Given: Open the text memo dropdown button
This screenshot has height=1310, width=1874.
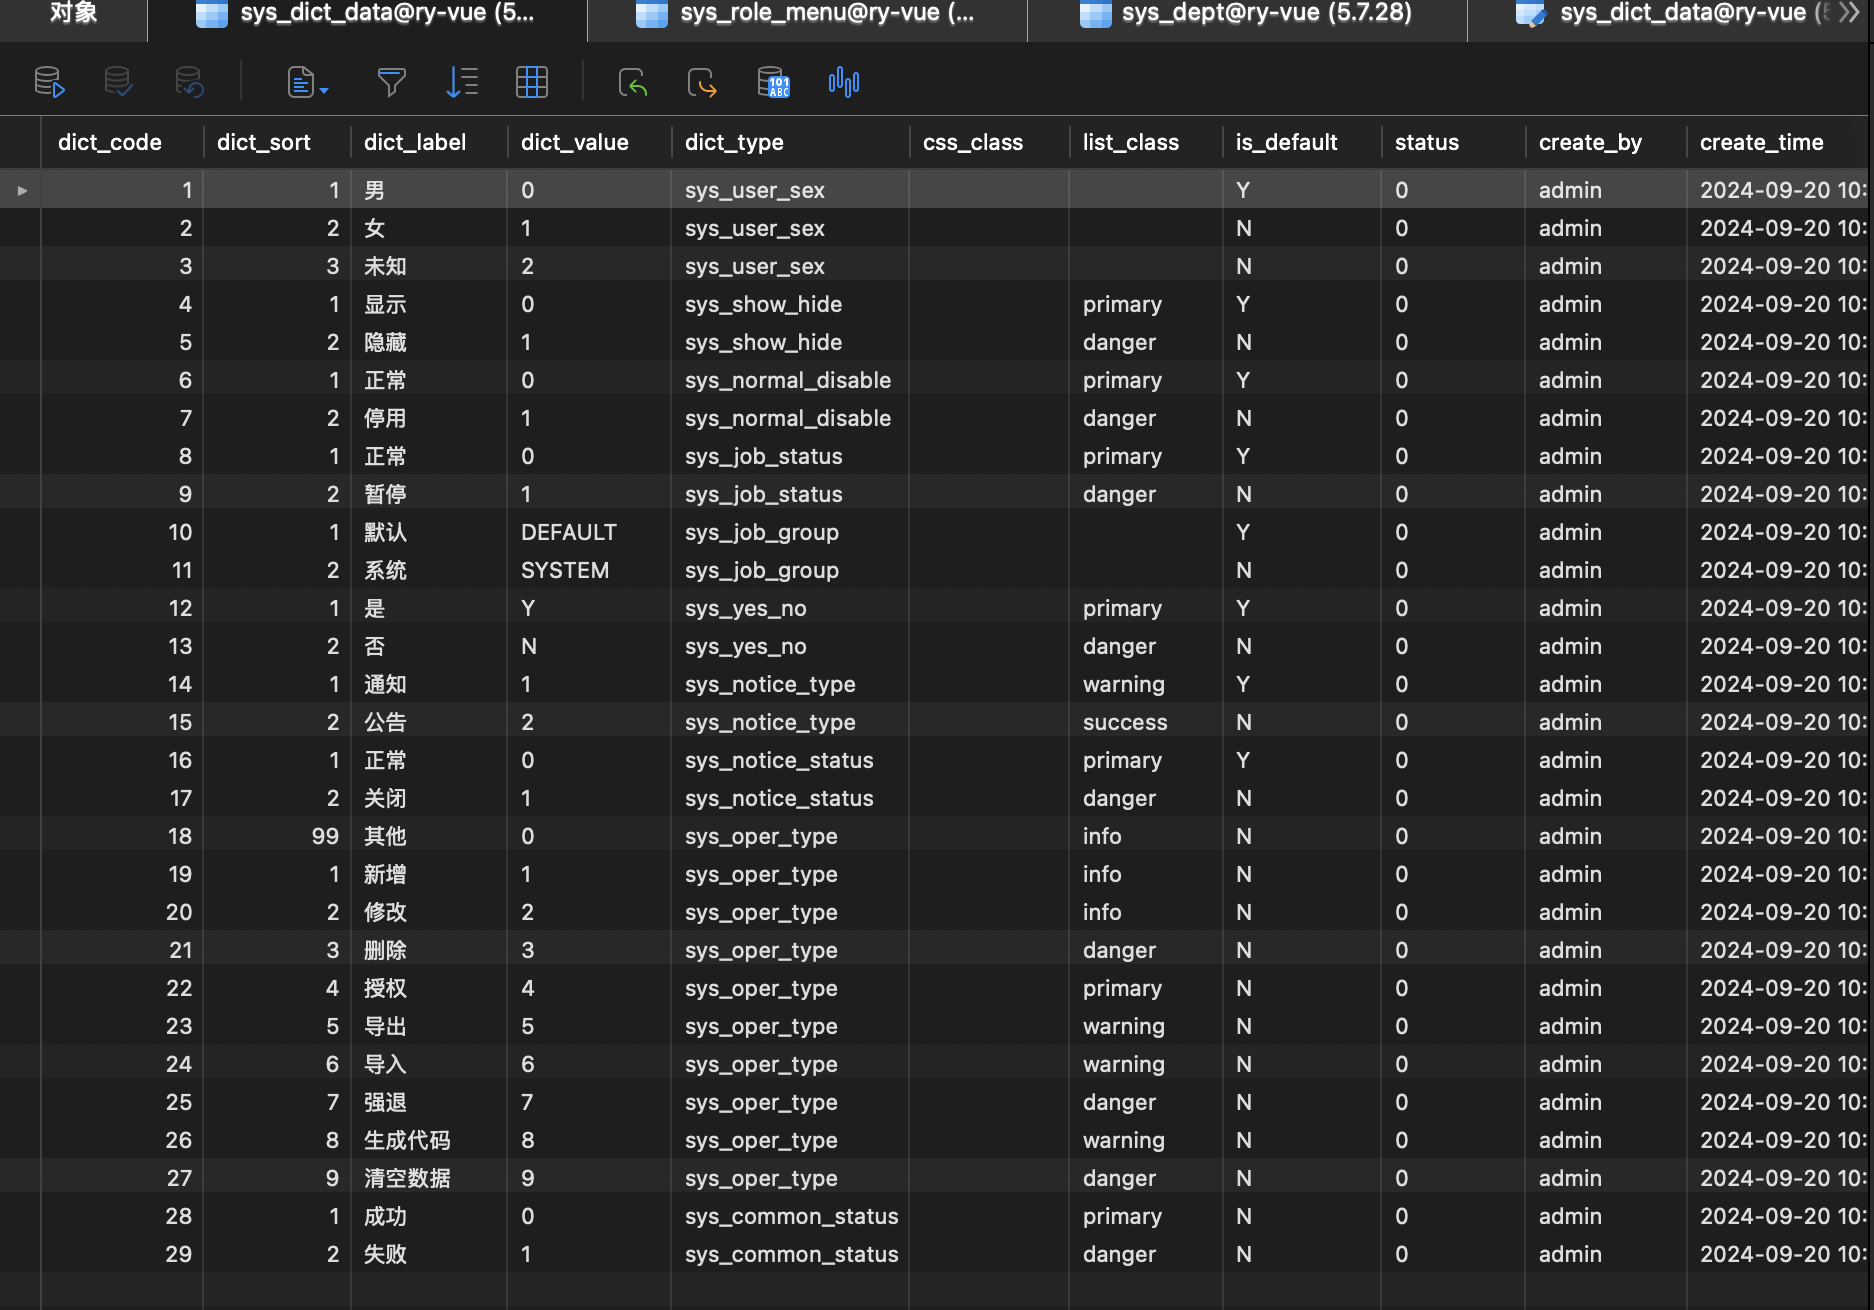Looking at the screenshot, I should (307, 82).
